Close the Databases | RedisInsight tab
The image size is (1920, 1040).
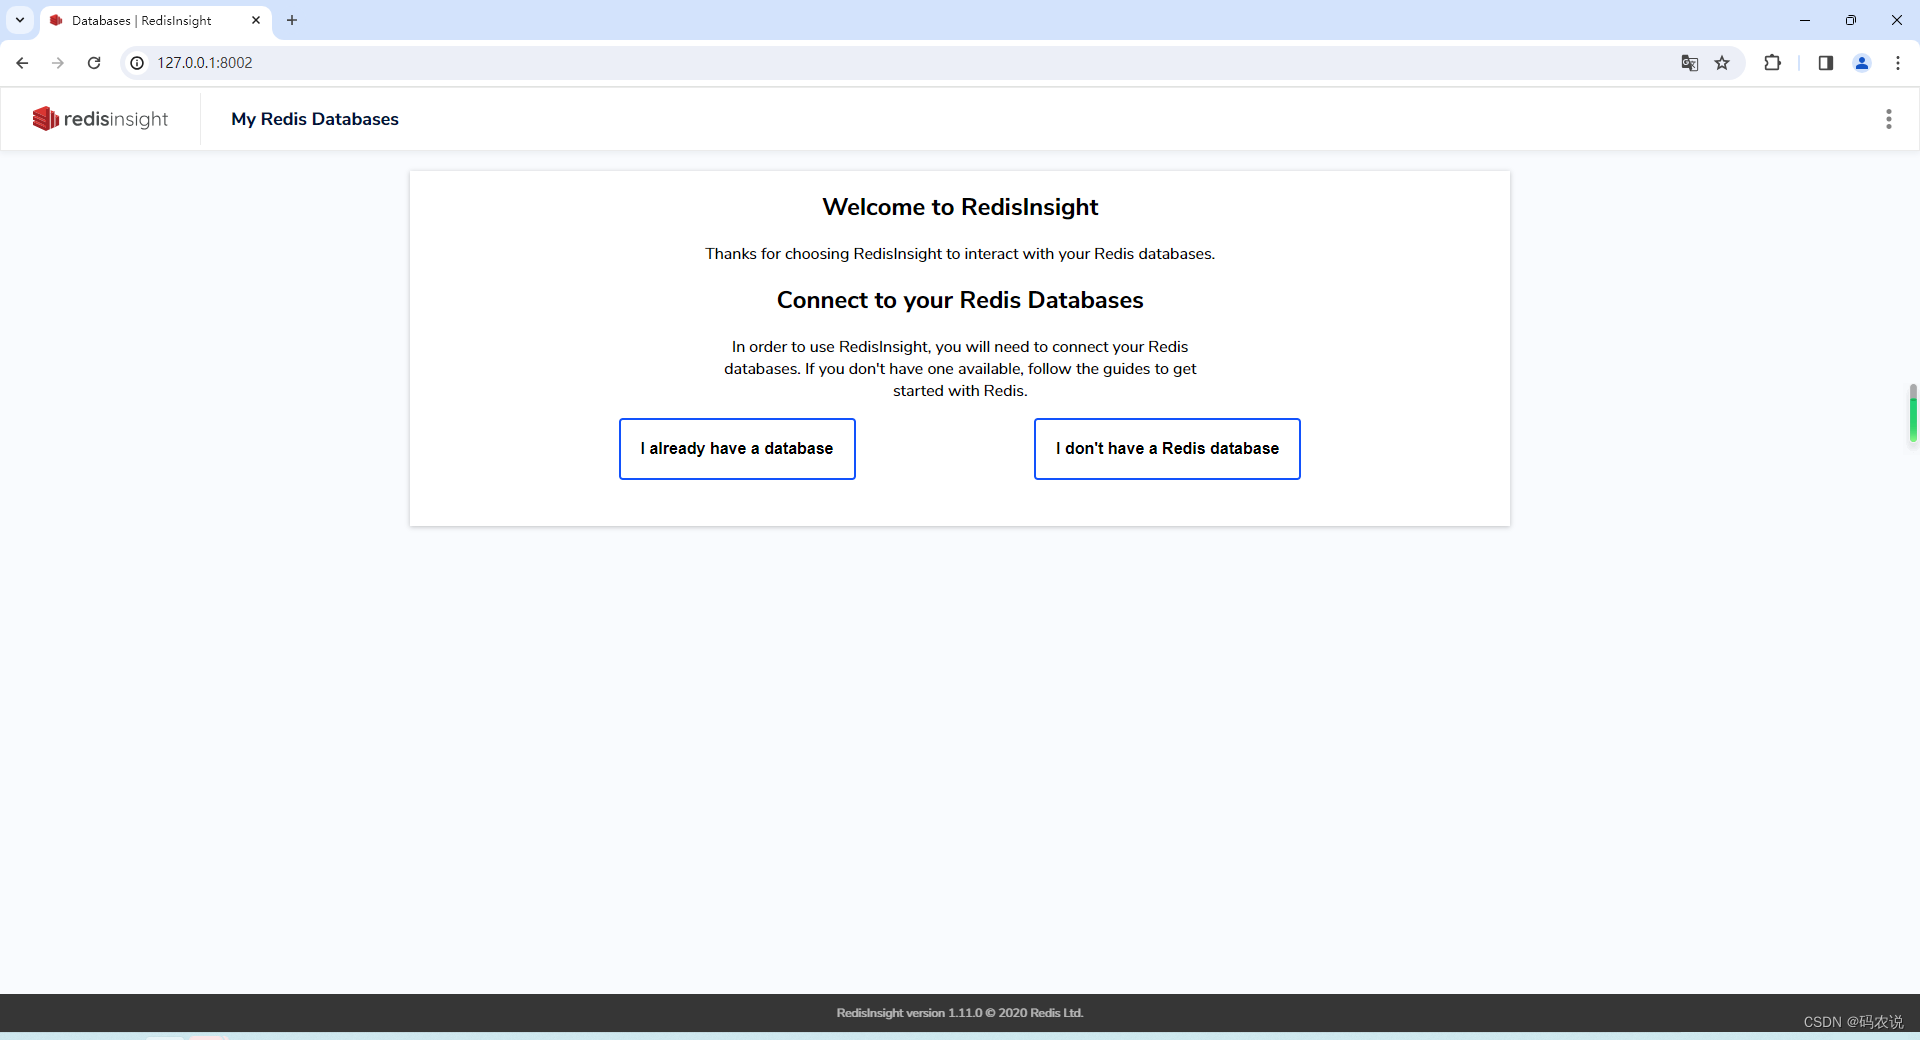(256, 20)
